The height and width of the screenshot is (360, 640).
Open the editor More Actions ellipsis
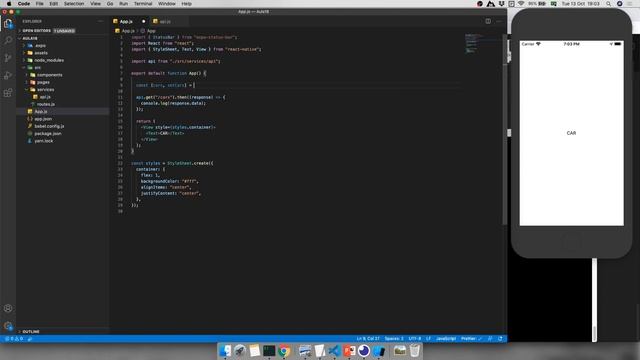pos(499,21)
